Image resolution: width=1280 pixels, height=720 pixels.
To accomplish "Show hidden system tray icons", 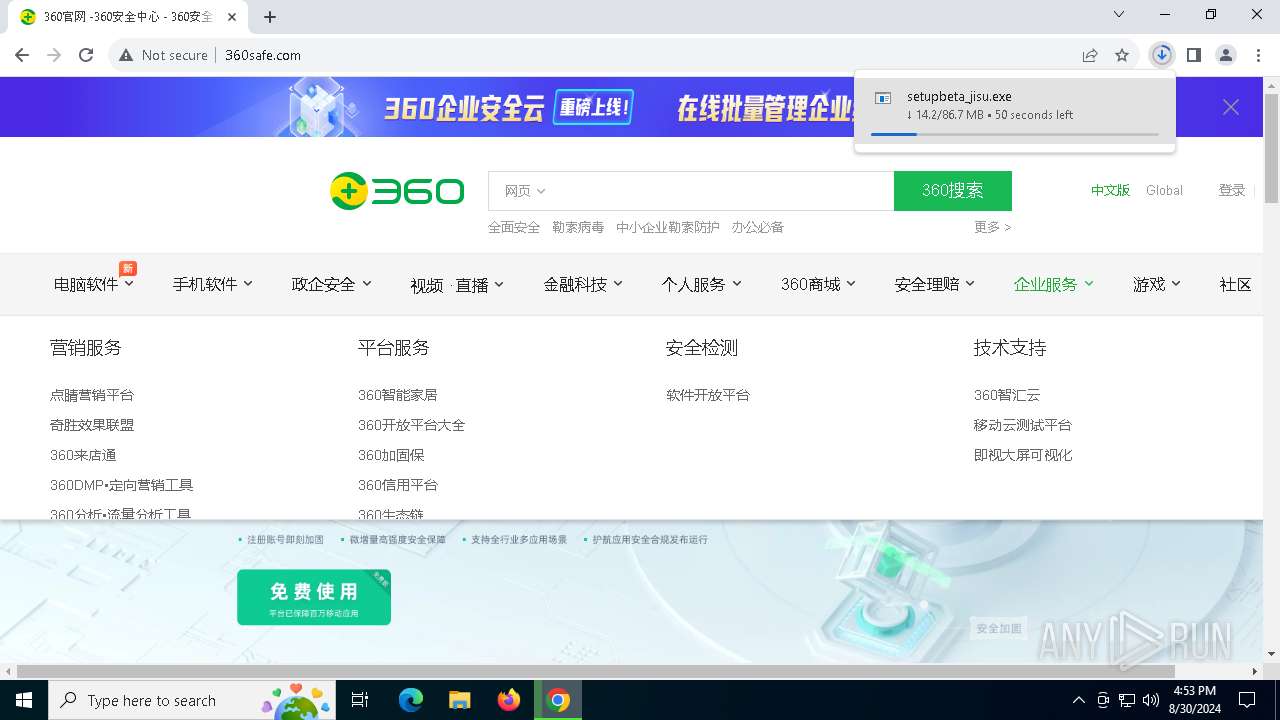I will (x=1078, y=700).
